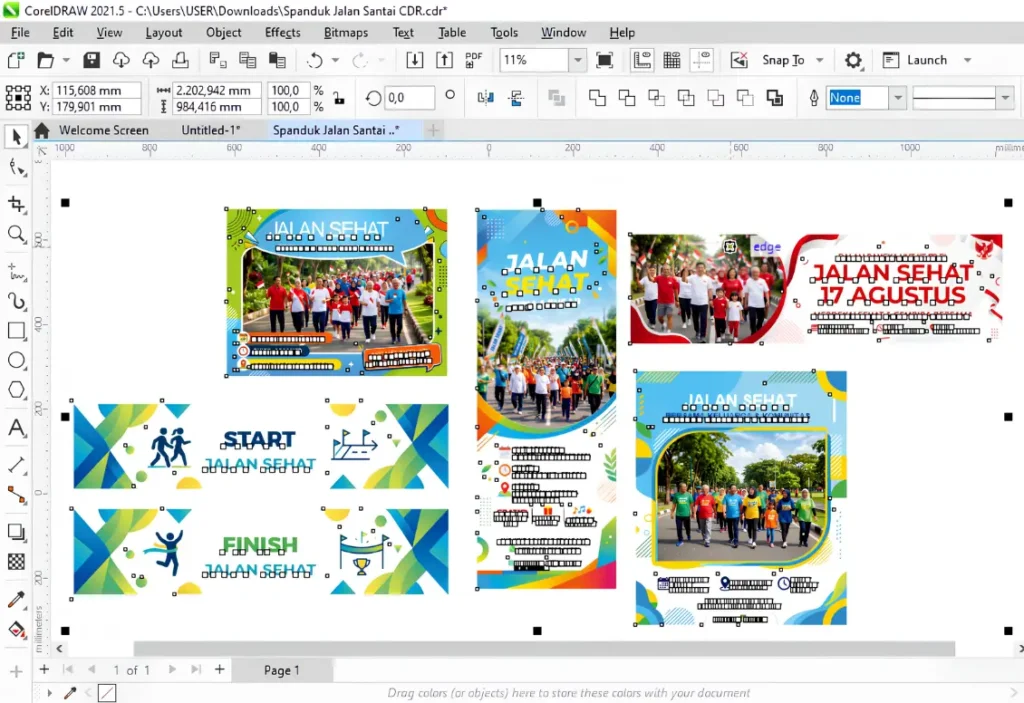This screenshot has width=1024, height=703.
Task: Select the Color Eyedropper tool
Action: [16, 599]
